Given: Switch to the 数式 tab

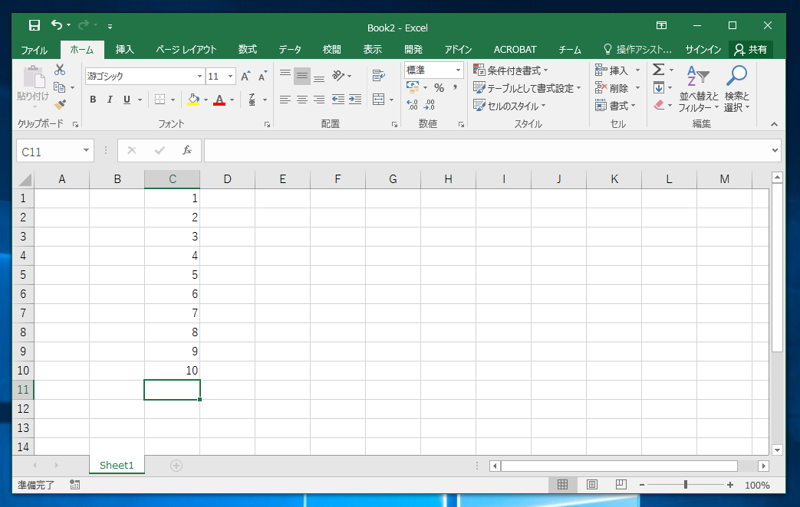Looking at the screenshot, I should (247, 49).
